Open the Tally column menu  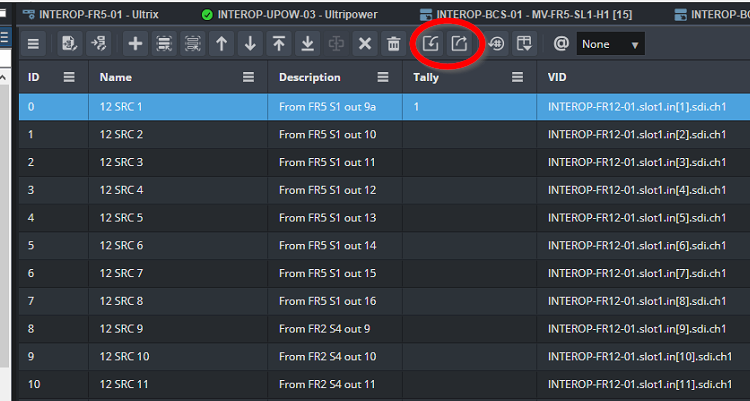[517, 77]
